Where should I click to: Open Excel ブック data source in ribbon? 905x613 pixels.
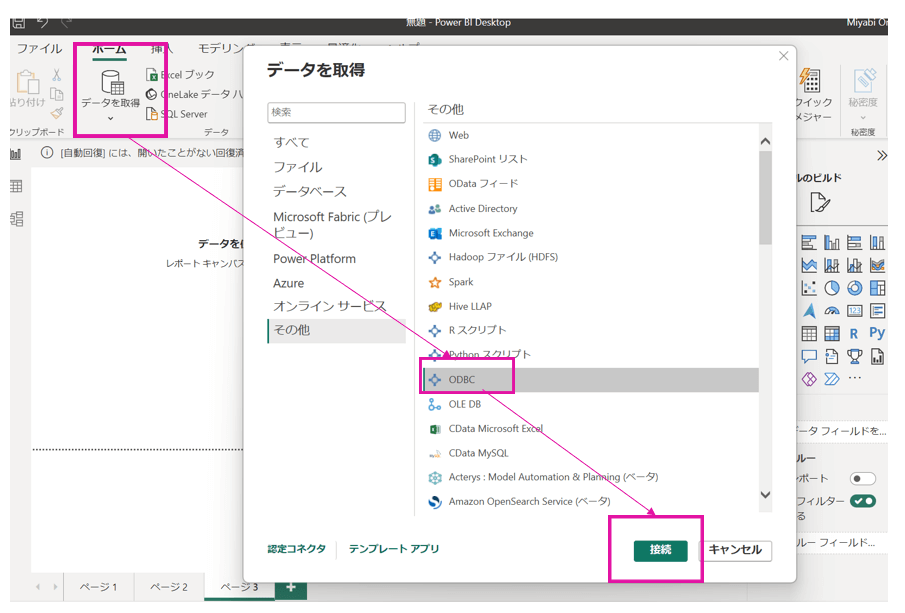point(181,74)
